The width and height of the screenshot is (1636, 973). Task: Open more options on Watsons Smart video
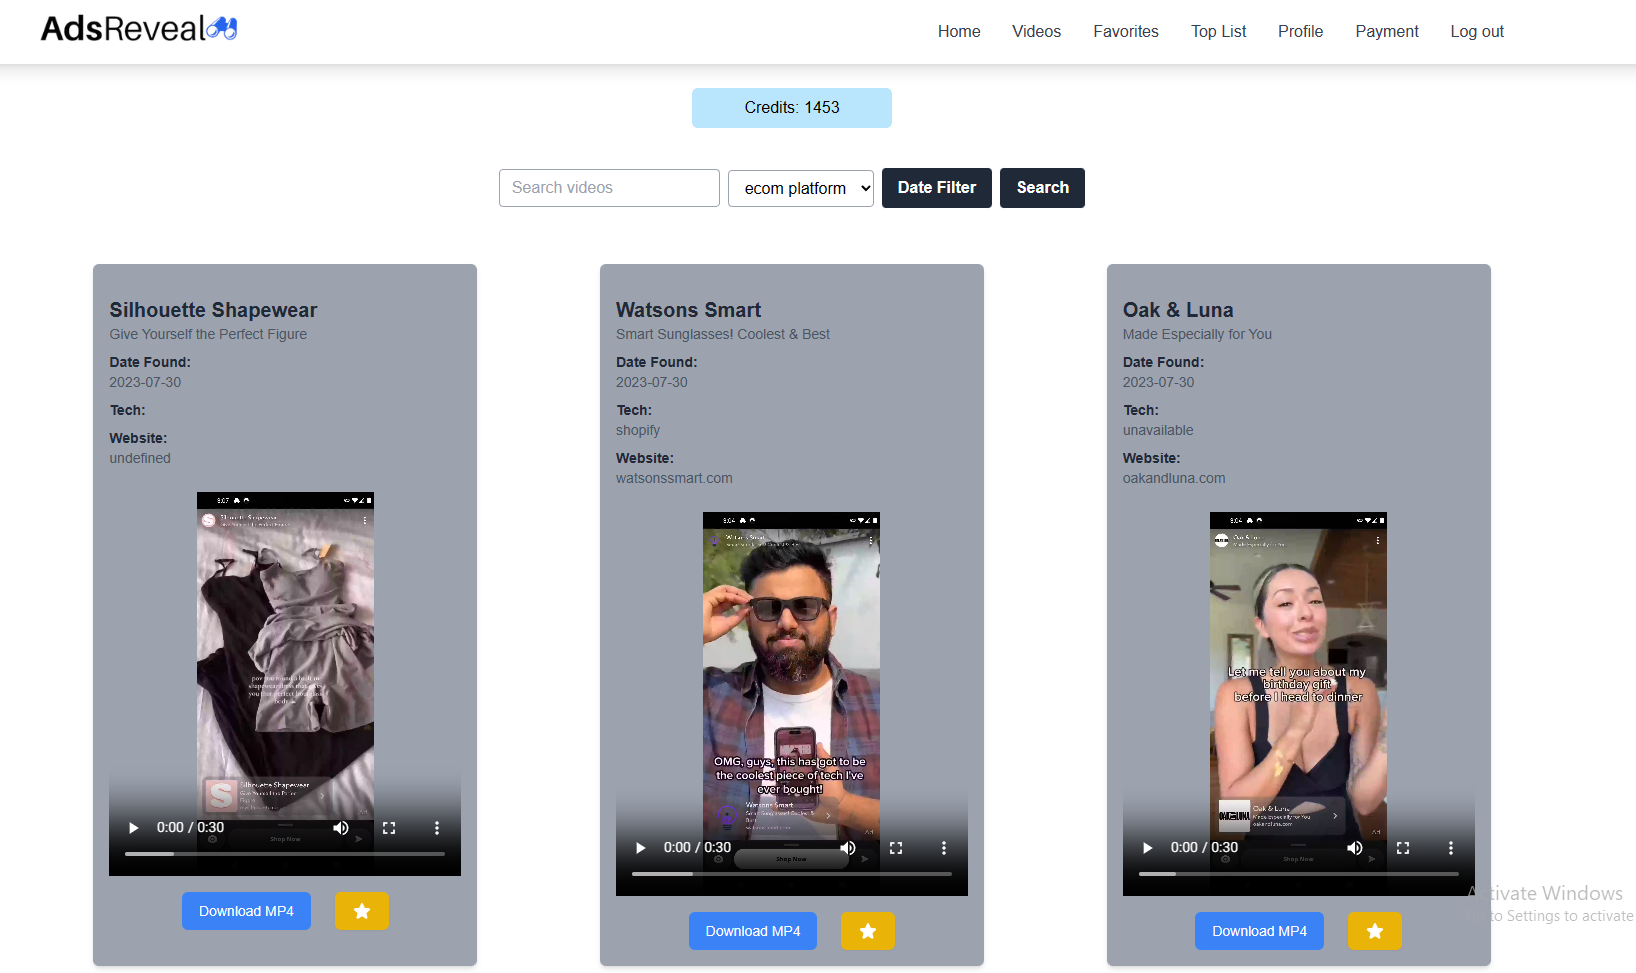point(944,848)
